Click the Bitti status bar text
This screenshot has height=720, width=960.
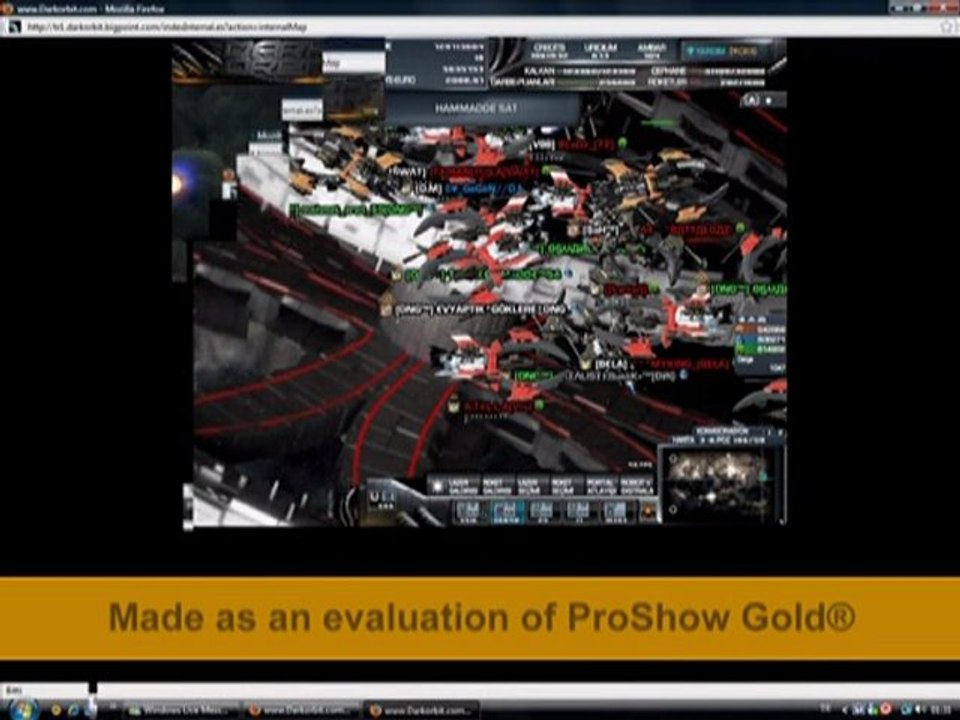(x=13, y=690)
